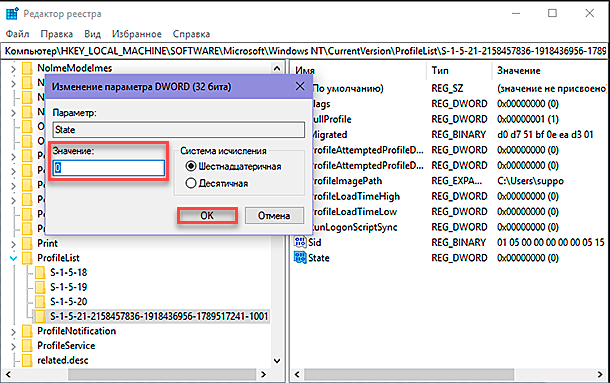Expand the Print tree node

pos(13,244)
